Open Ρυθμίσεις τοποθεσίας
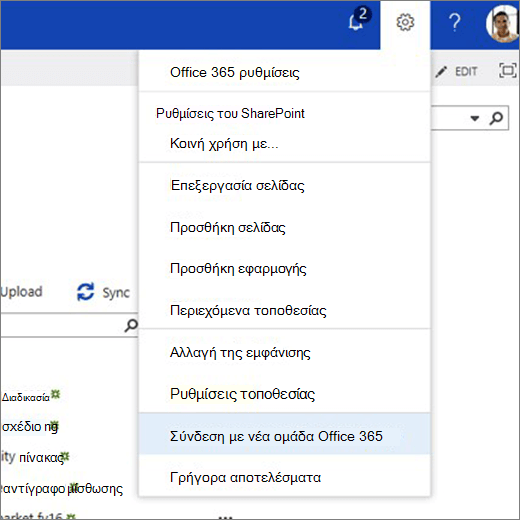This screenshot has width=520, height=520. coord(242,394)
